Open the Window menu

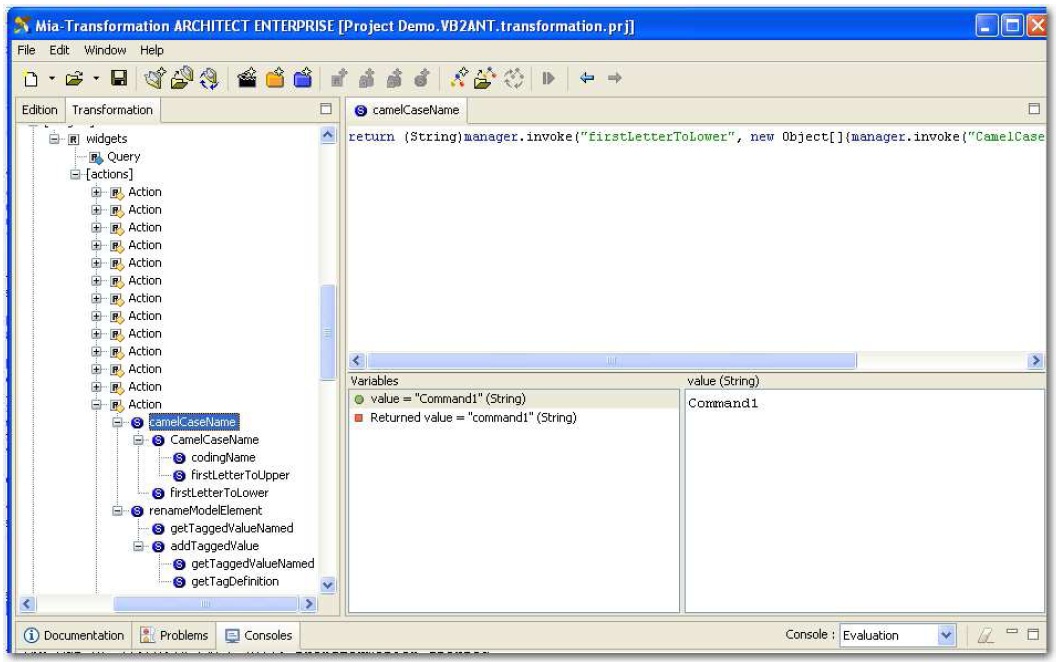coord(104,50)
